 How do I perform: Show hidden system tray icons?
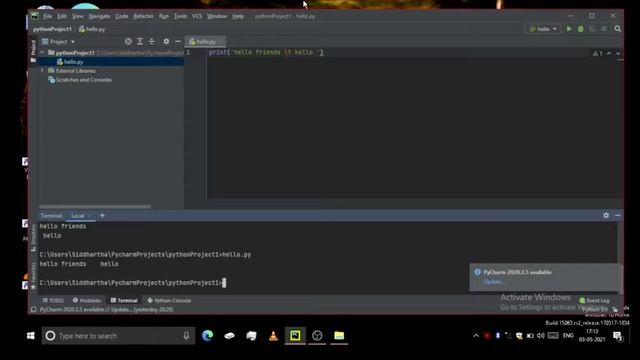pos(476,336)
